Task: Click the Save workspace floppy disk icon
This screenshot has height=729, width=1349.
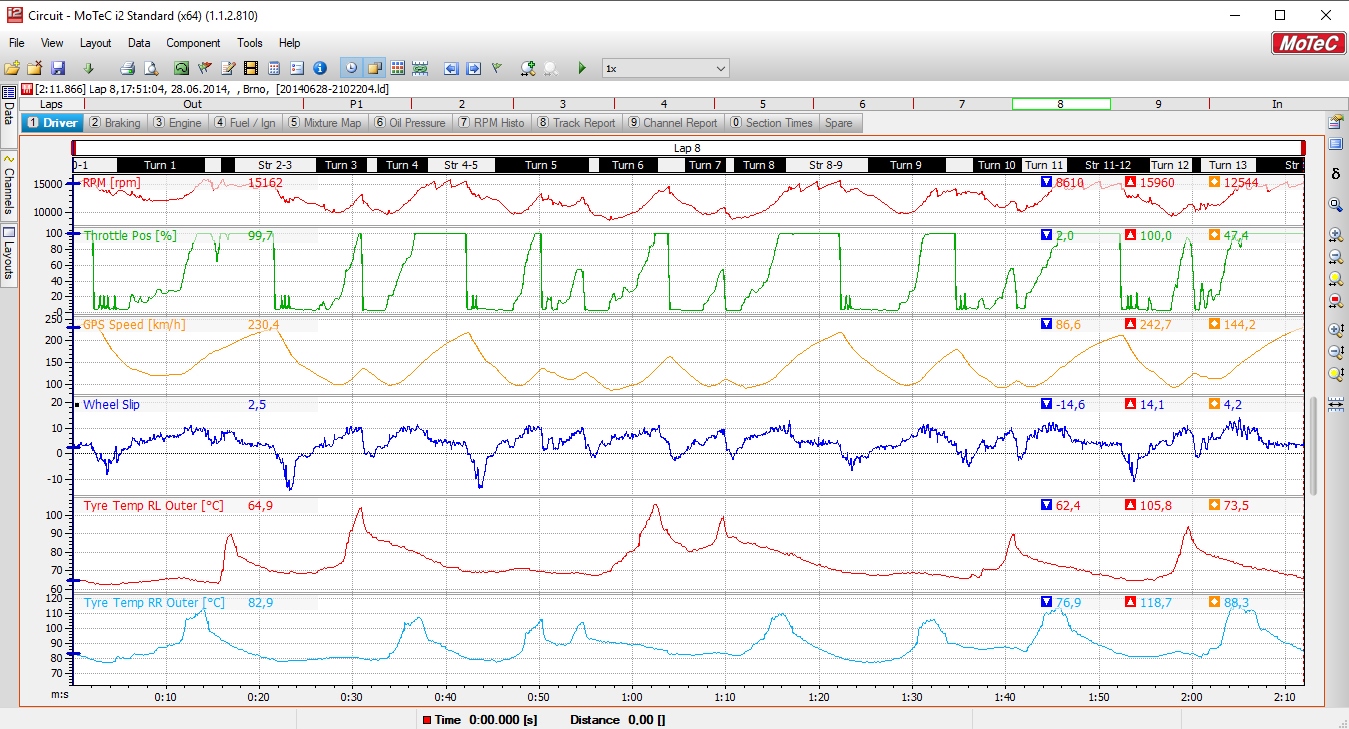Action: pyautogui.click(x=57, y=68)
